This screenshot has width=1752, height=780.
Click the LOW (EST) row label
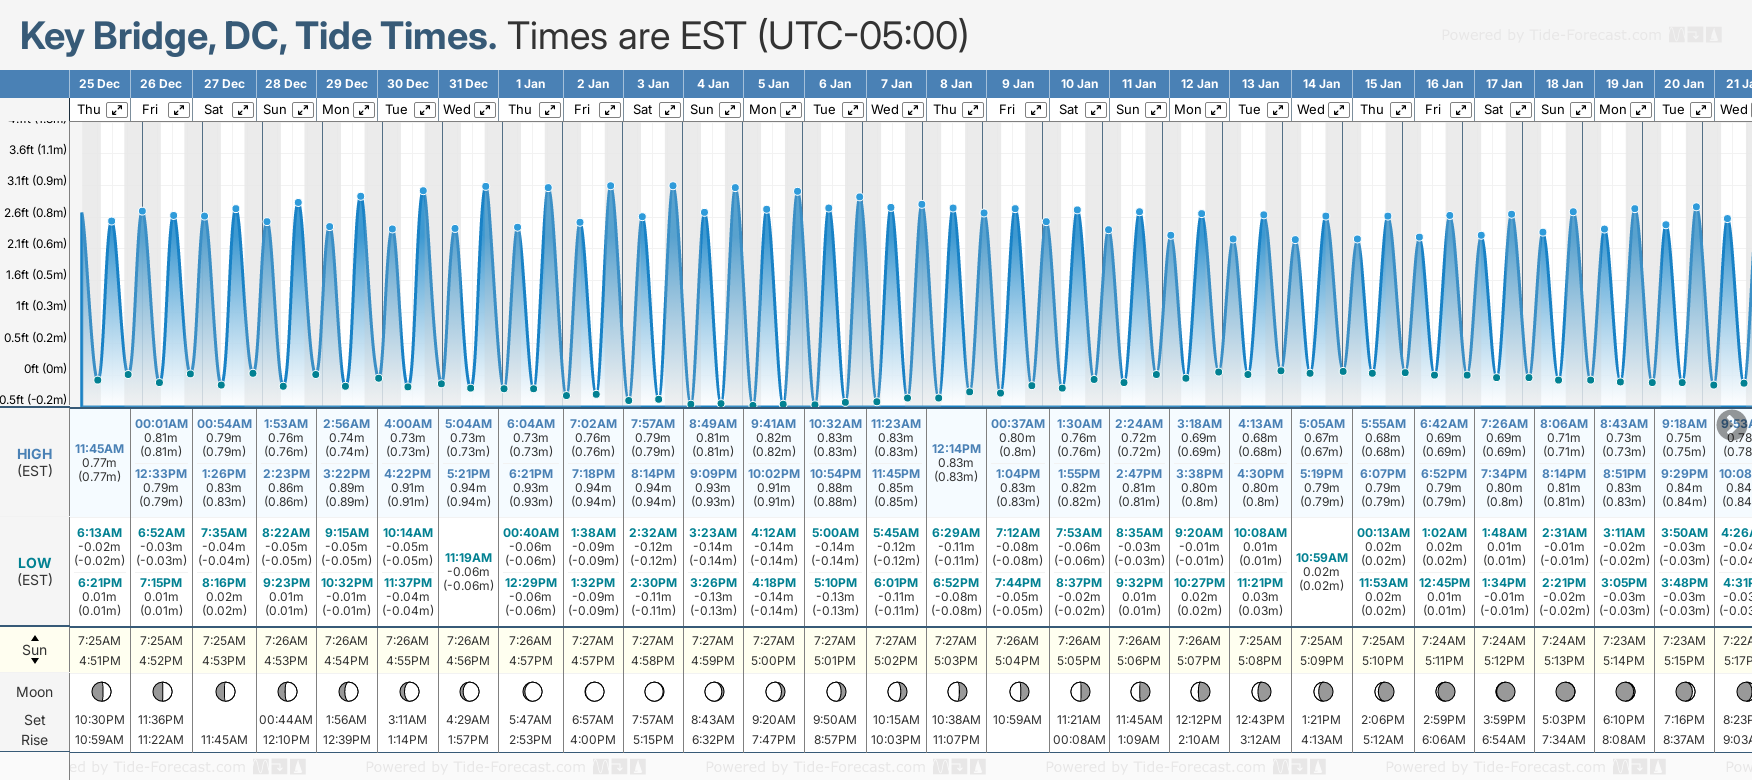tap(35, 571)
